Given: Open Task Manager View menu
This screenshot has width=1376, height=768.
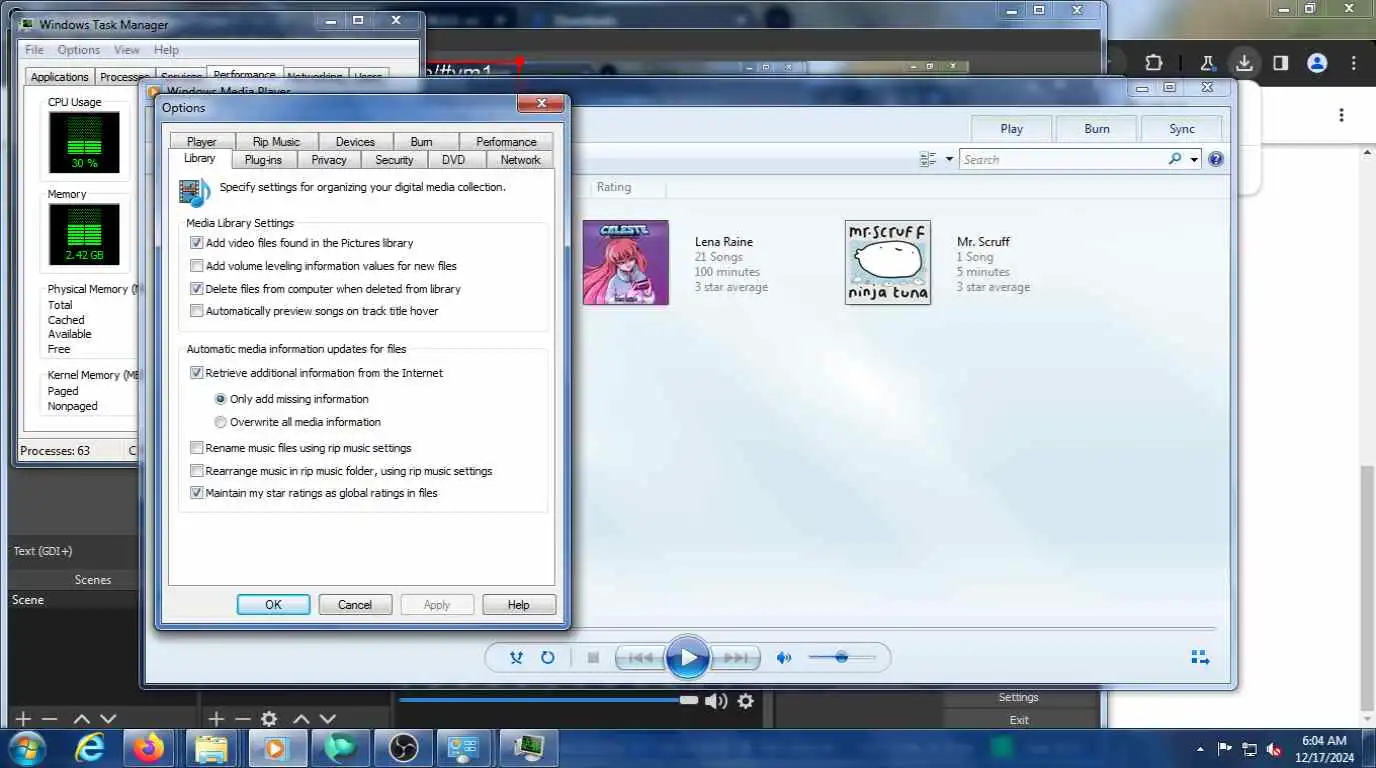Looking at the screenshot, I should pos(127,50).
